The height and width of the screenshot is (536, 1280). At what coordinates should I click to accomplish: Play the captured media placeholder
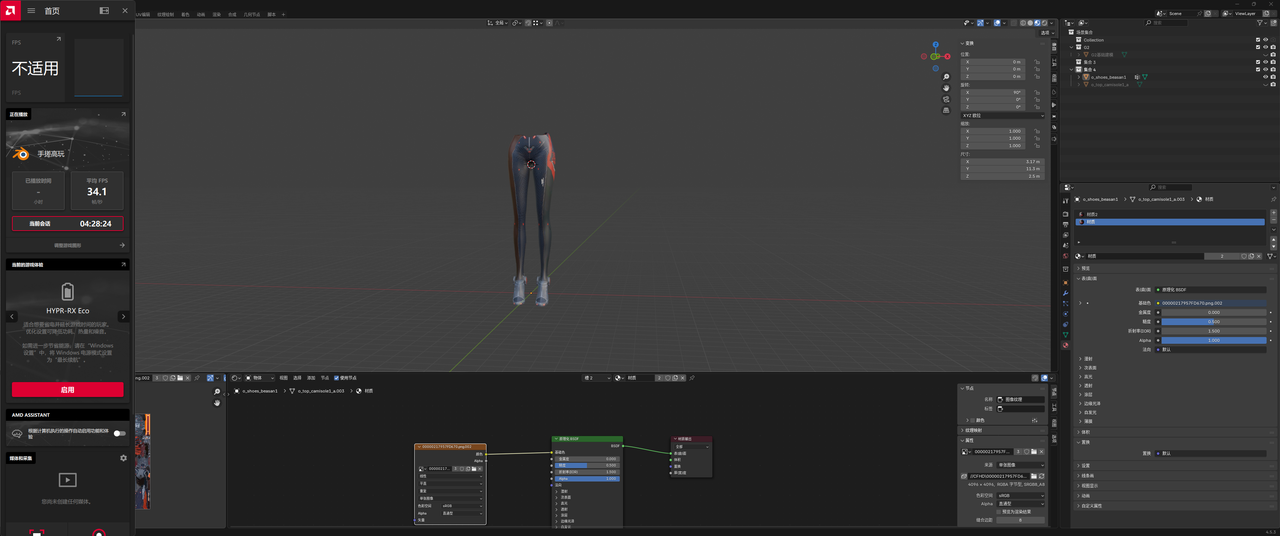(x=67, y=481)
